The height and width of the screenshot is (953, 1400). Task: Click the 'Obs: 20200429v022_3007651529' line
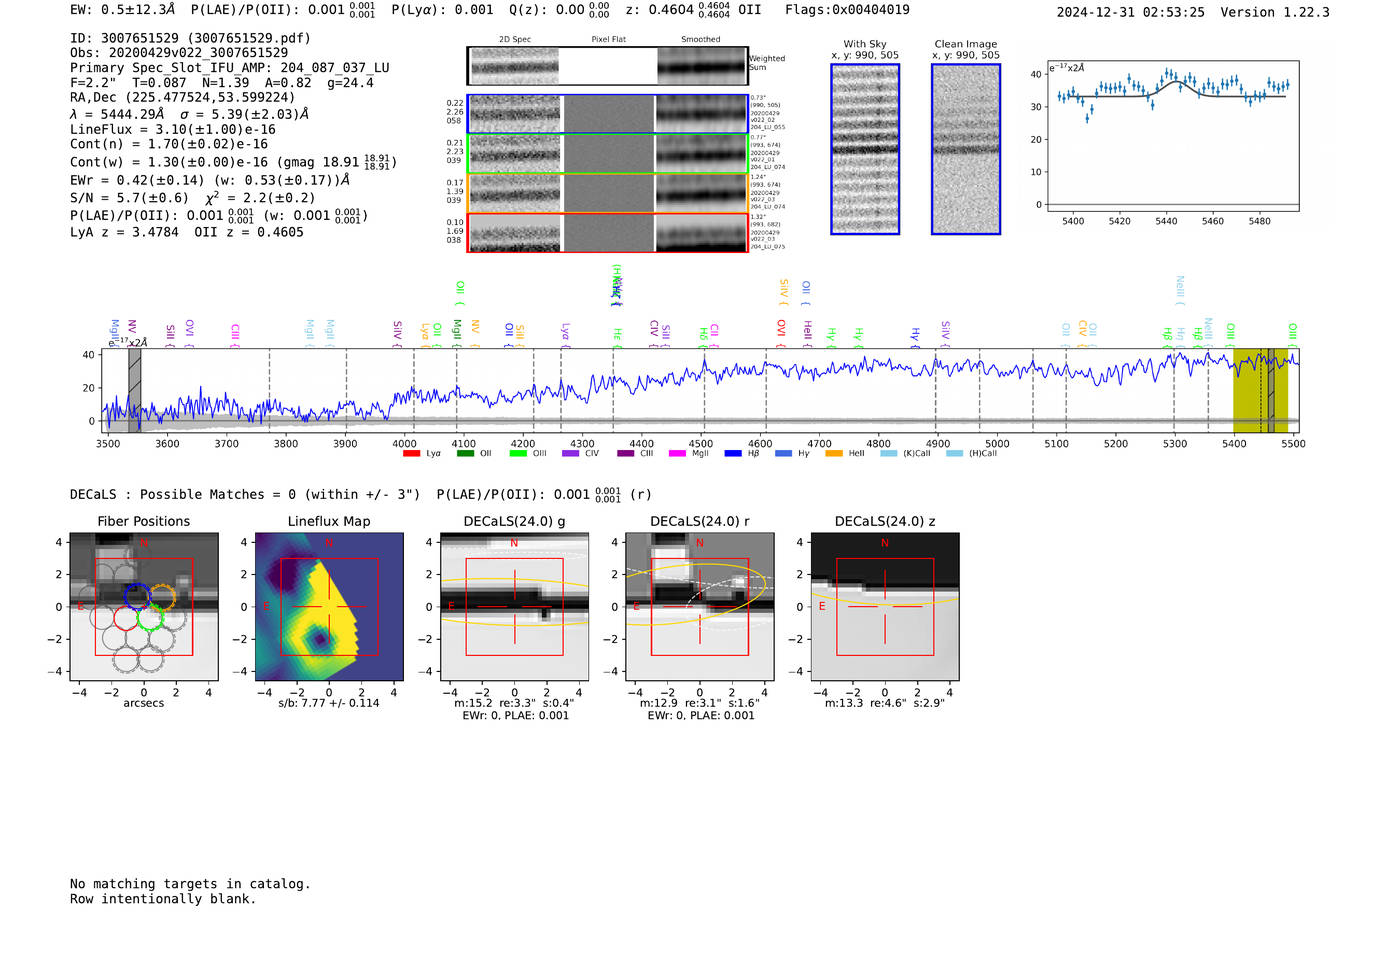tap(179, 53)
